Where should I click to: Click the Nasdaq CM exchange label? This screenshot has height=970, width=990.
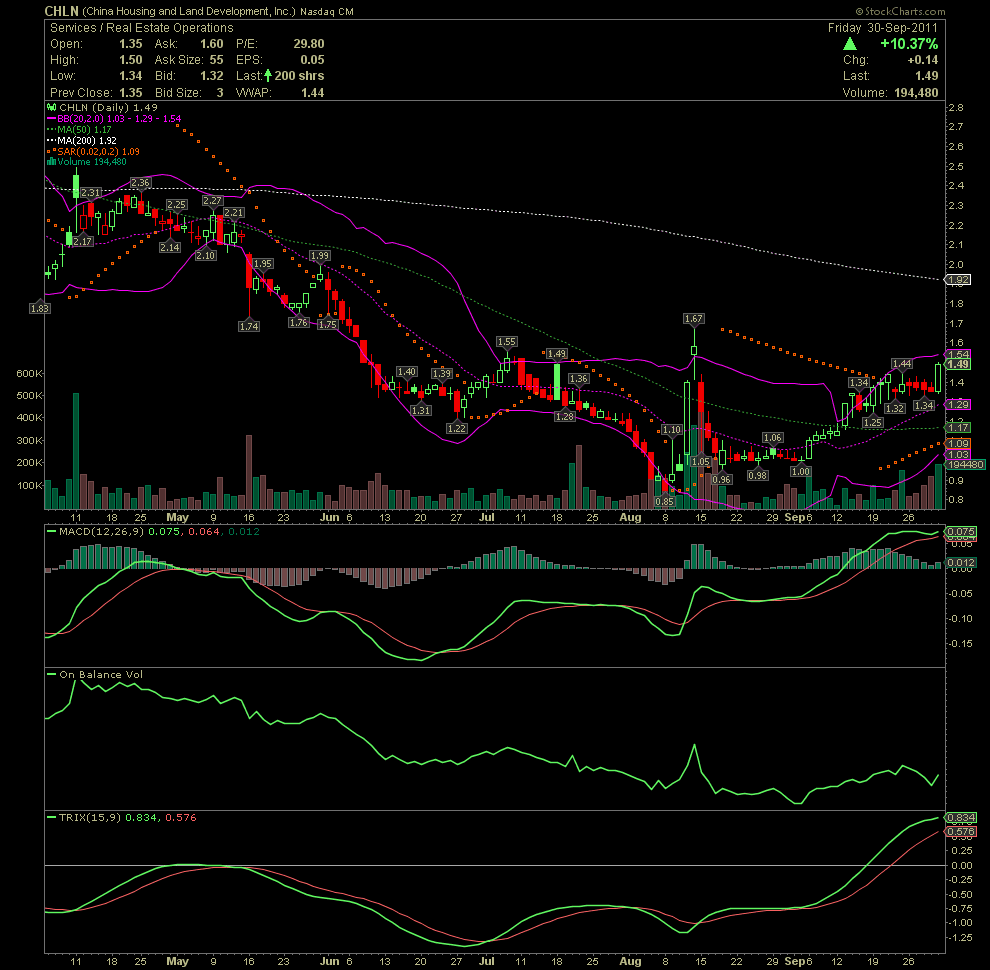[326, 12]
